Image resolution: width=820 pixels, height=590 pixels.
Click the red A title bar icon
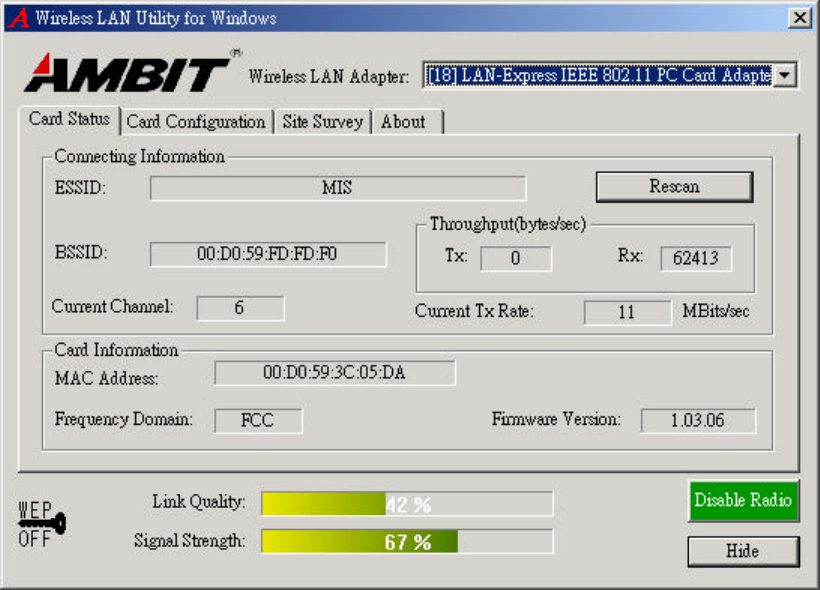(19, 18)
